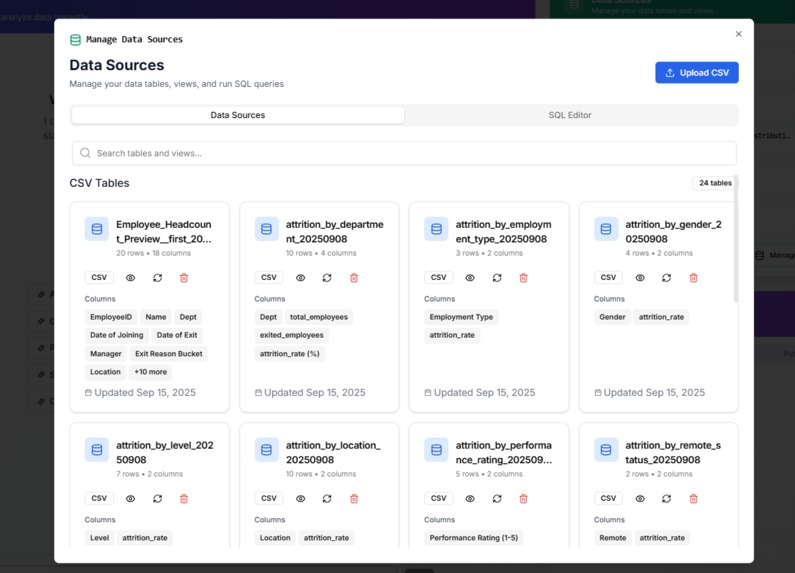Preview attrition_by_employment_type table with eye icon
The width and height of the screenshot is (795, 573).
click(x=470, y=278)
